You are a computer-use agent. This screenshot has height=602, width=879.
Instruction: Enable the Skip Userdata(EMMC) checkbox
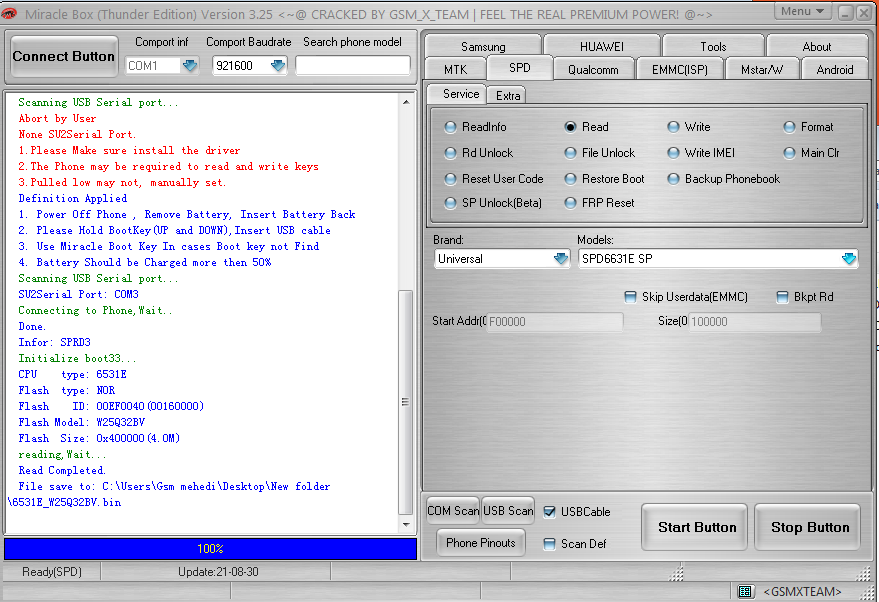coord(631,297)
